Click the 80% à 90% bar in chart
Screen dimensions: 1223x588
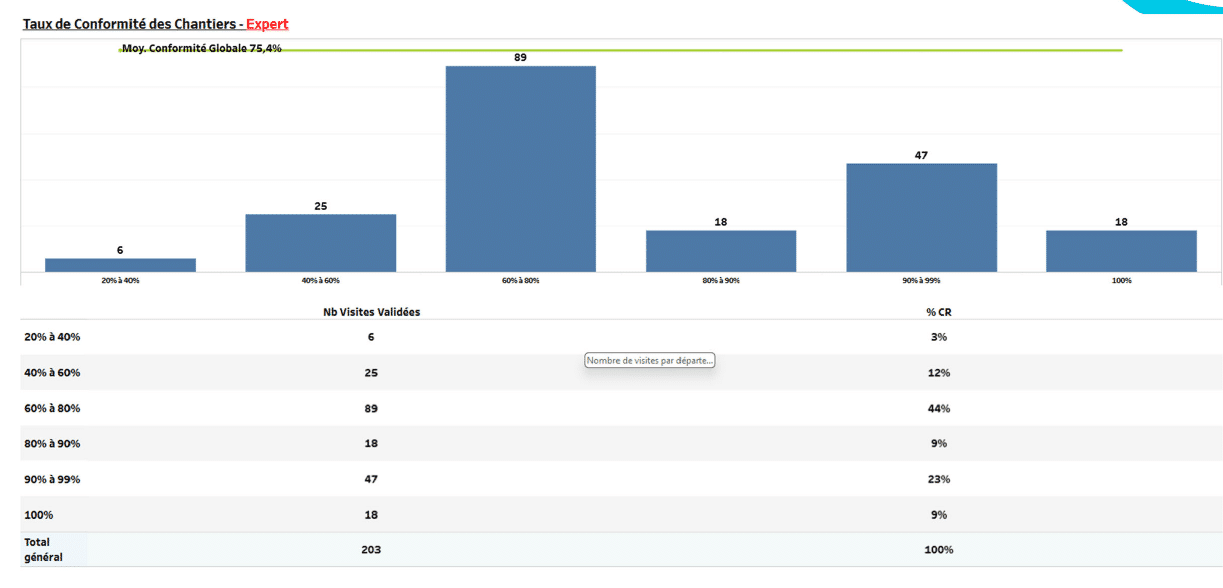(720, 251)
